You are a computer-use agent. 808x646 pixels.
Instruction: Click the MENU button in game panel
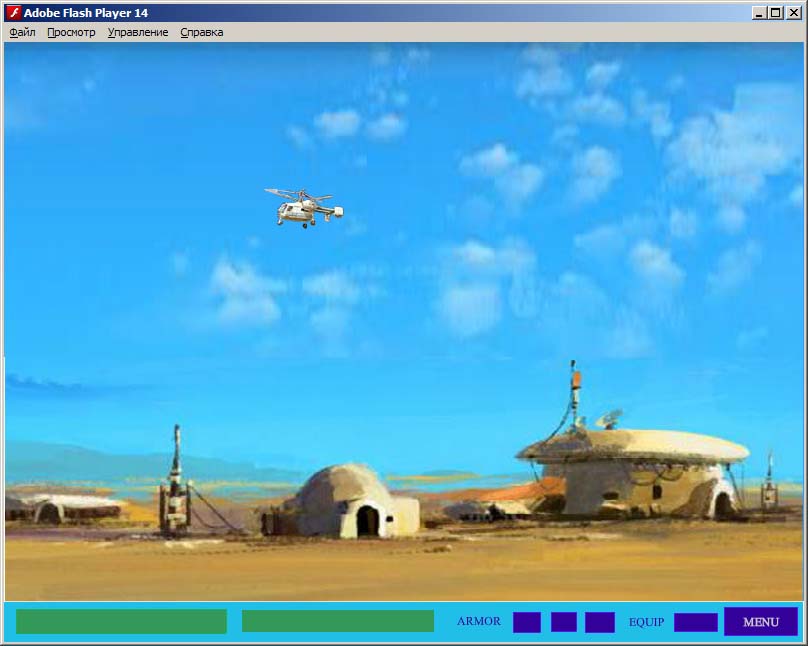tap(761, 621)
